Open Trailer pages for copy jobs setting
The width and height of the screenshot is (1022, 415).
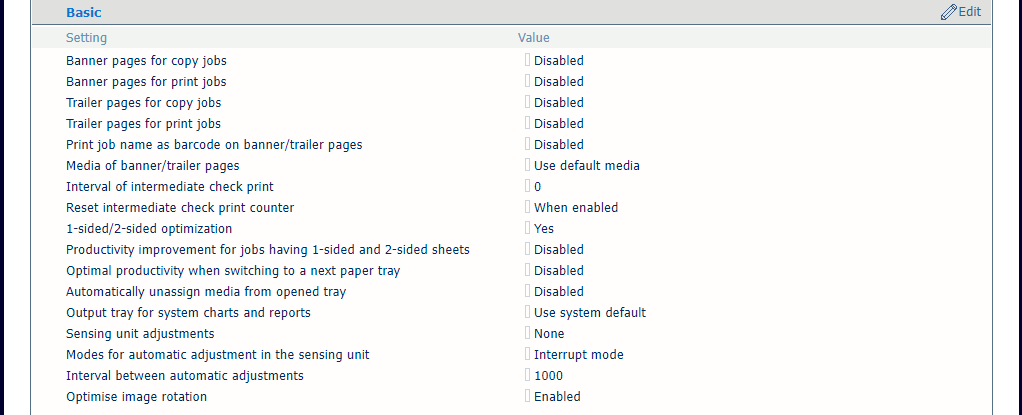pos(143,103)
